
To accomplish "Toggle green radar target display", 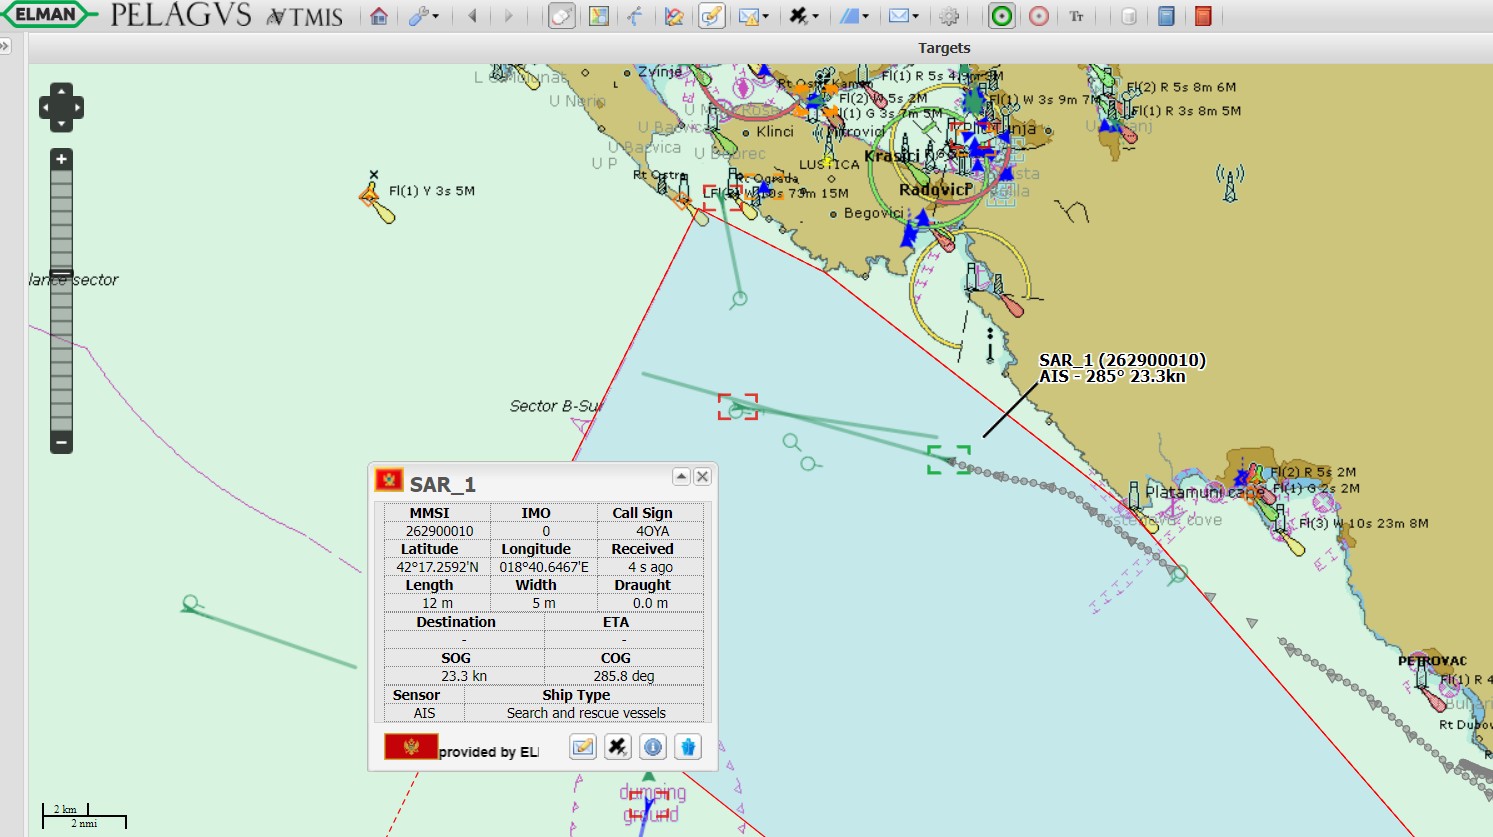I will 1002,16.
